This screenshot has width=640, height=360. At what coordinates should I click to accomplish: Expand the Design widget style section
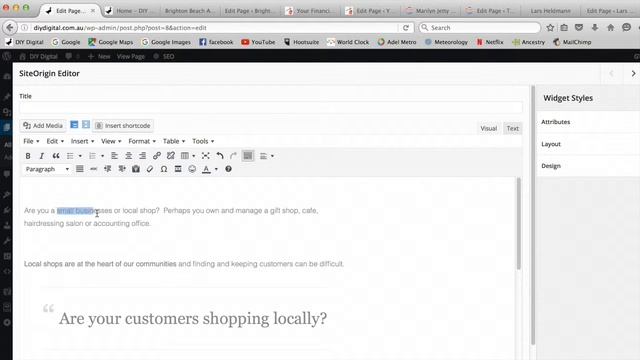pos(588,166)
